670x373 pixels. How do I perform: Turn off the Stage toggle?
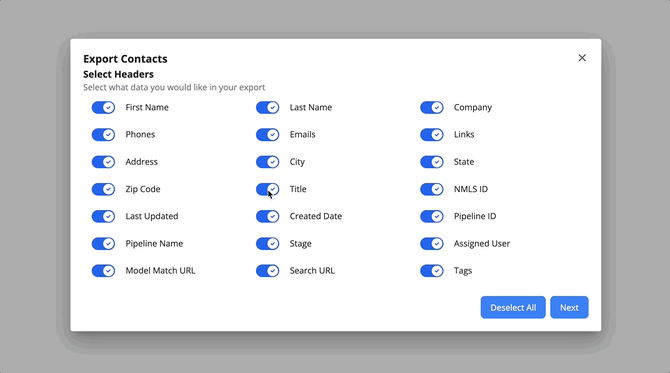pos(267,244)
